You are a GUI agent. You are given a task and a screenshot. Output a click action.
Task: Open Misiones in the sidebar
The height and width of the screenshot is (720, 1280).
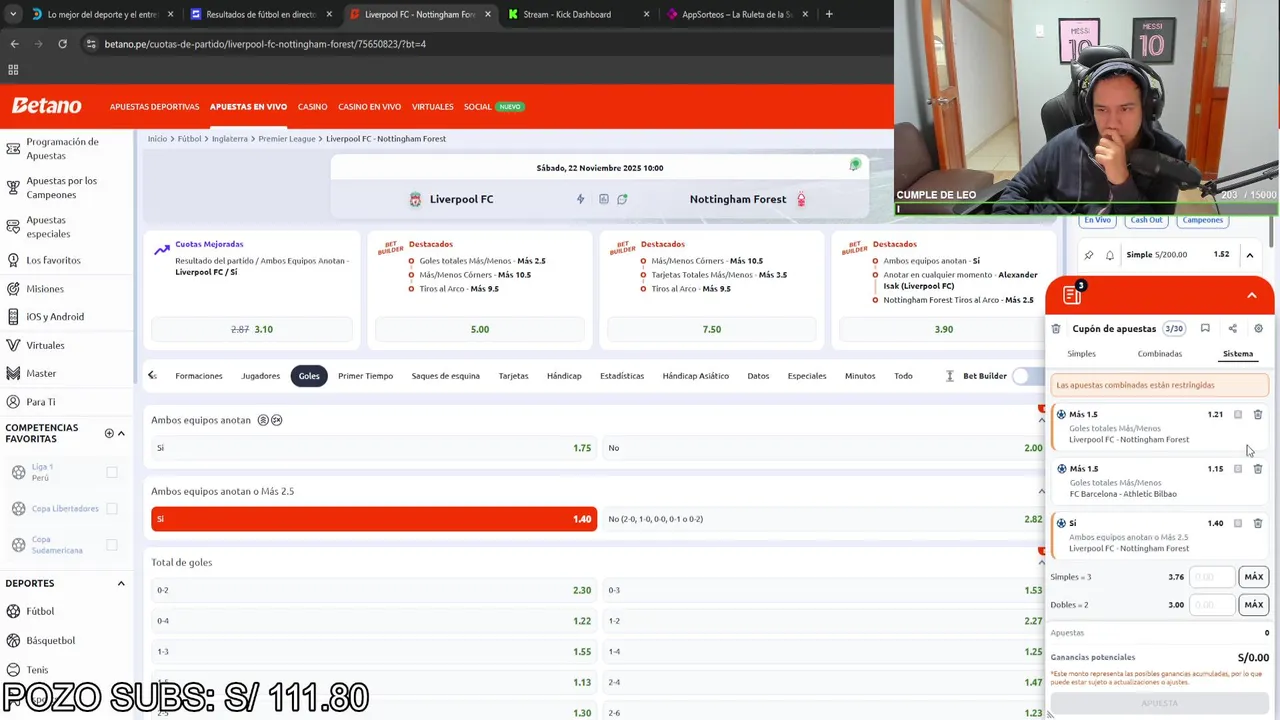point(45,289)
